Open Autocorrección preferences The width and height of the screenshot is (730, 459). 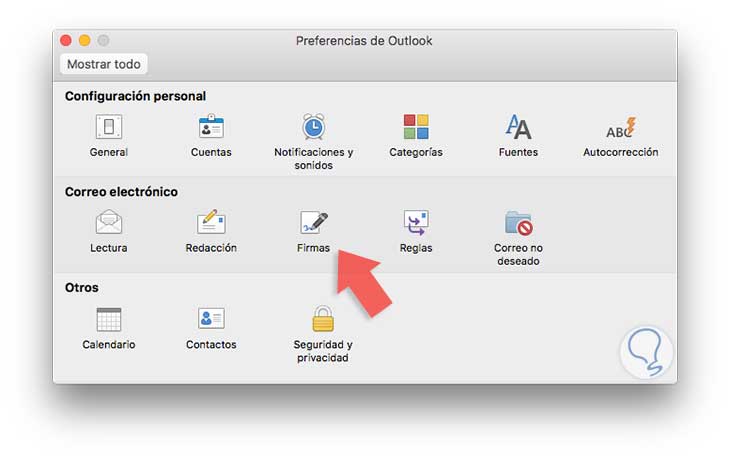pyautogui.click(x=620, y=127)
